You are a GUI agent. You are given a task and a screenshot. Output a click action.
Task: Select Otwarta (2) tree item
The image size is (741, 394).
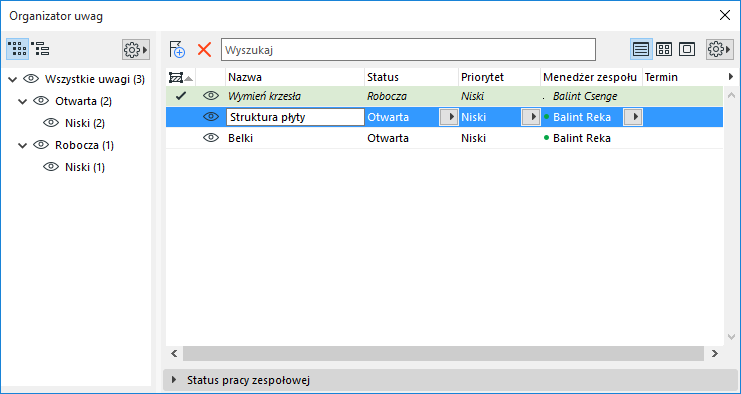[84, 101]
